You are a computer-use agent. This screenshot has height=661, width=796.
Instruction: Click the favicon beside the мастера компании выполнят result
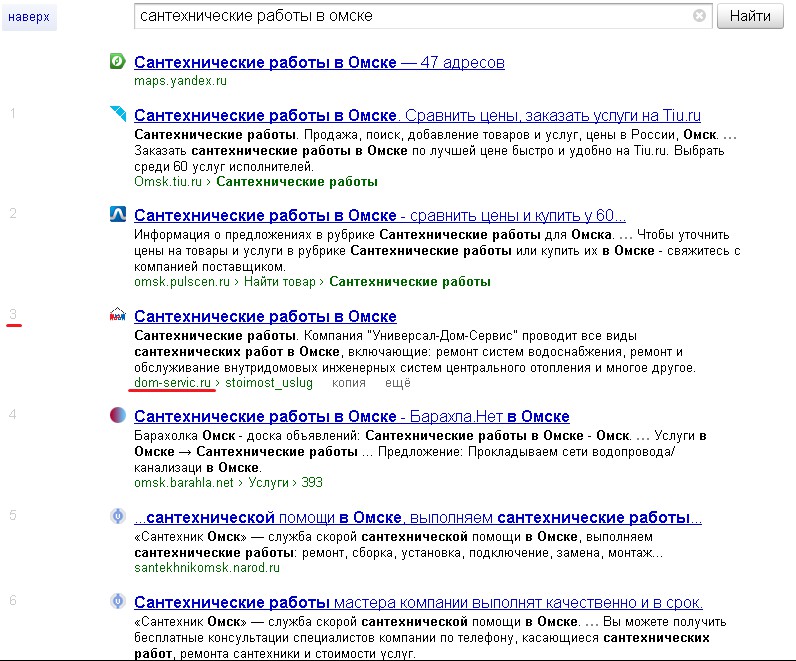tap(118, 601)
